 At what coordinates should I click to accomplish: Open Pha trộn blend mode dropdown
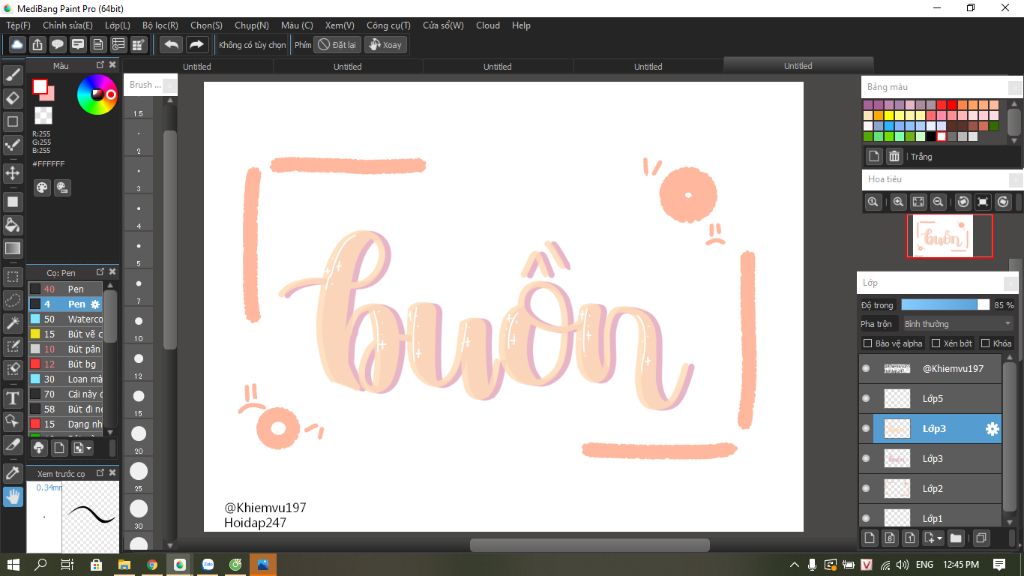pos(957,324)
